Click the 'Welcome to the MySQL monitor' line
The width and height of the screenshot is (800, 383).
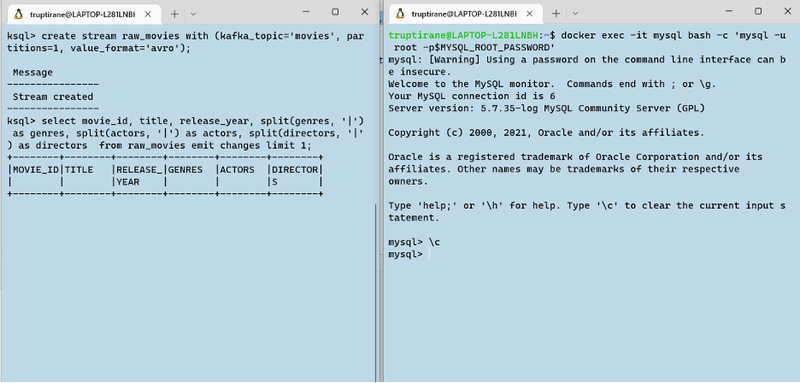552,84
